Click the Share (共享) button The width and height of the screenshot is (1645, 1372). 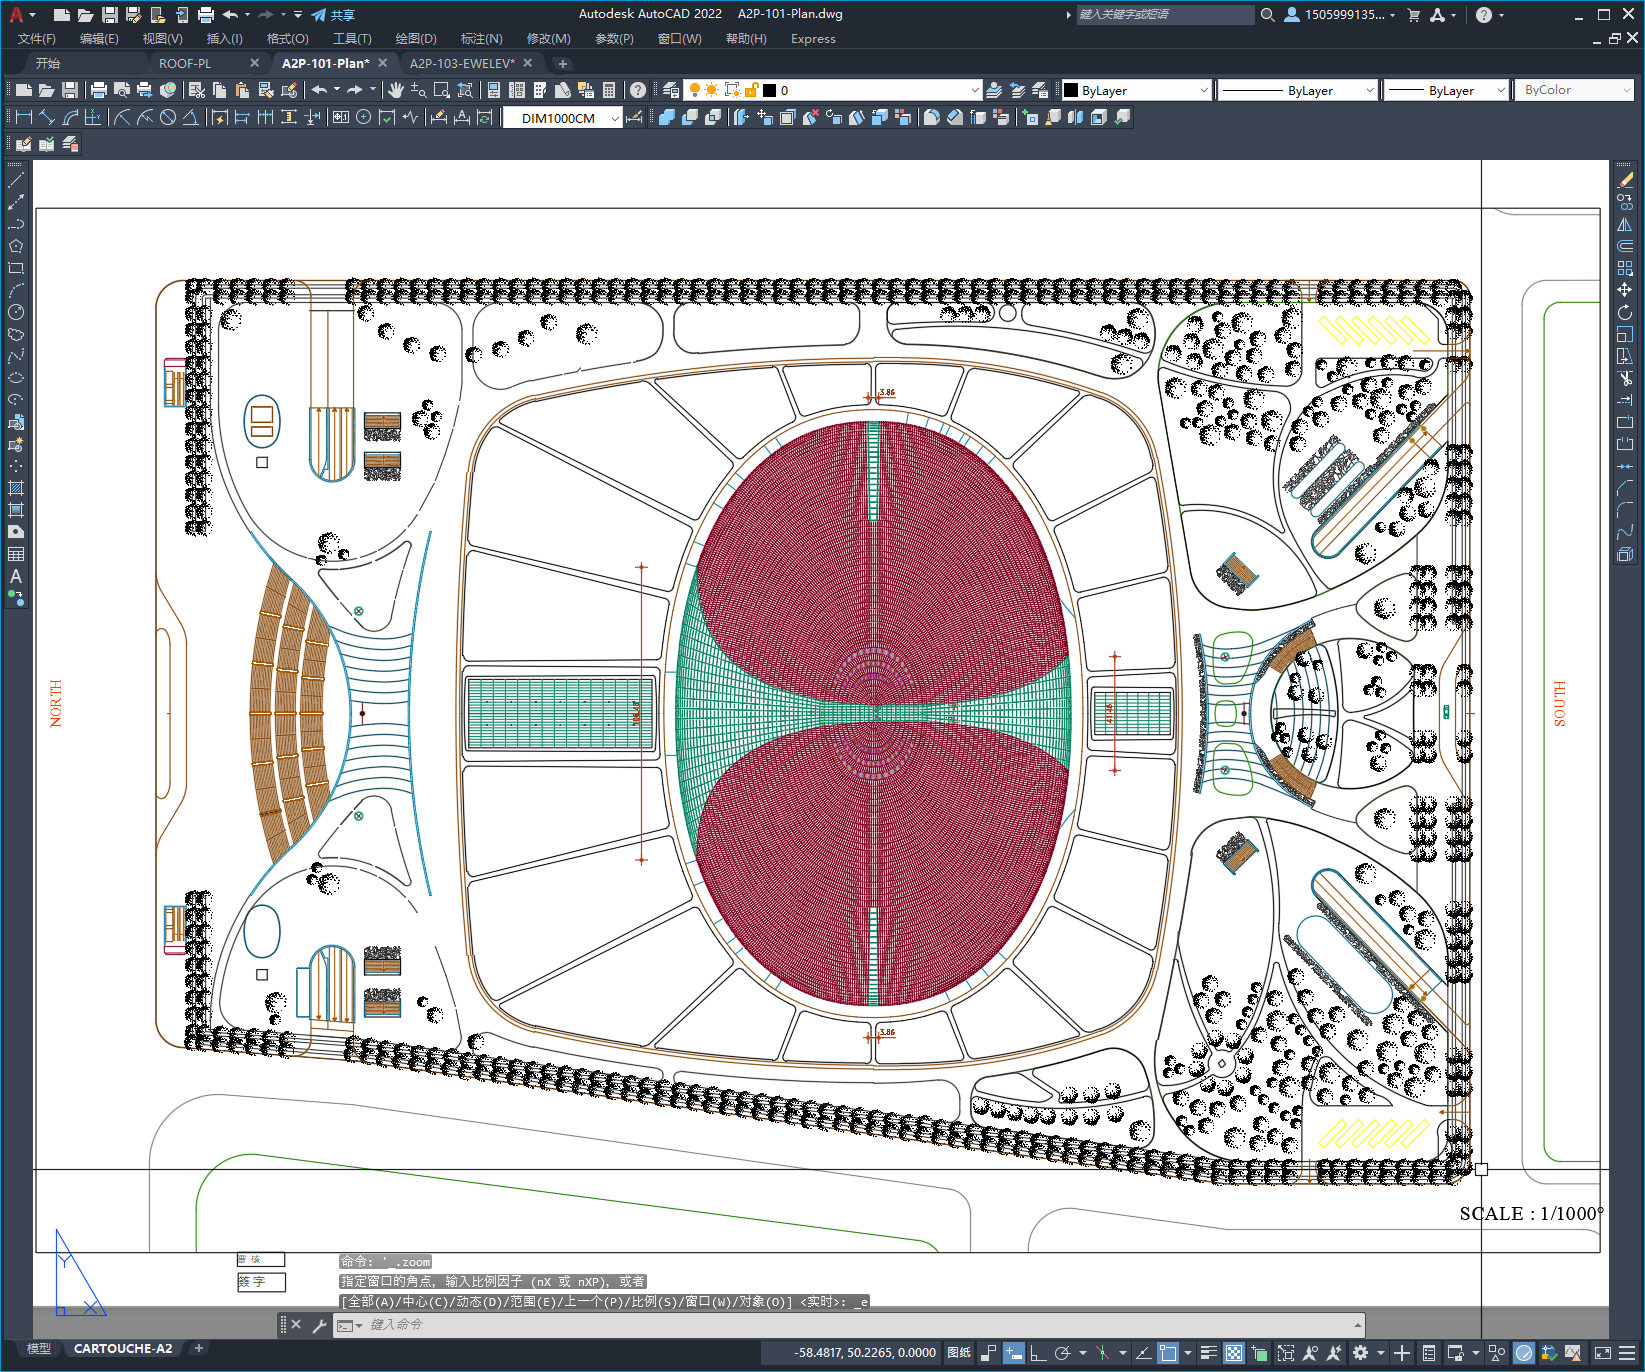point(333,15)
